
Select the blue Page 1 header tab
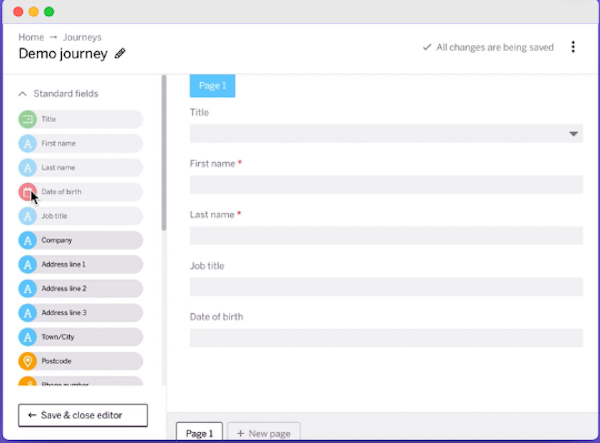(x=212, y=86)
